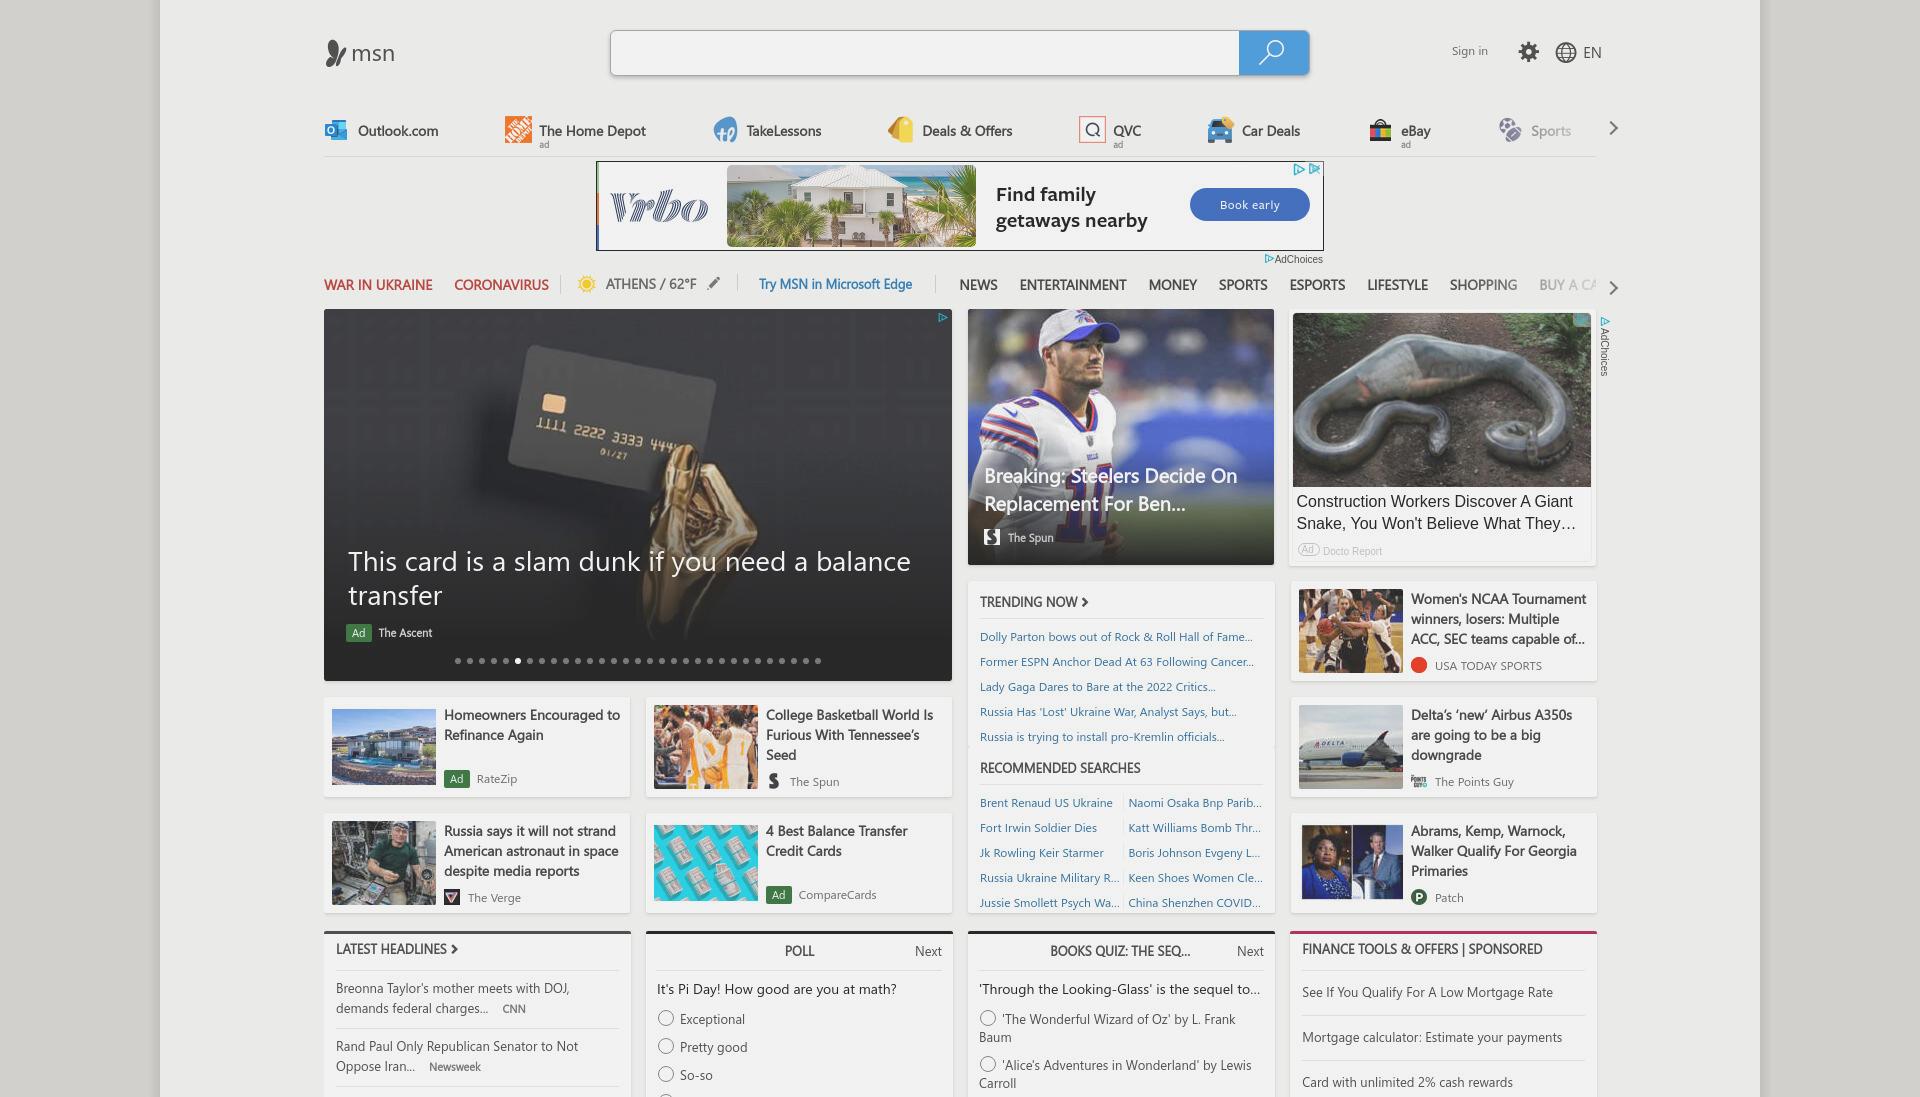Open the LATEST HEADLINES section
Screen dimensions: 1920x1097
[x=397, y=949]
